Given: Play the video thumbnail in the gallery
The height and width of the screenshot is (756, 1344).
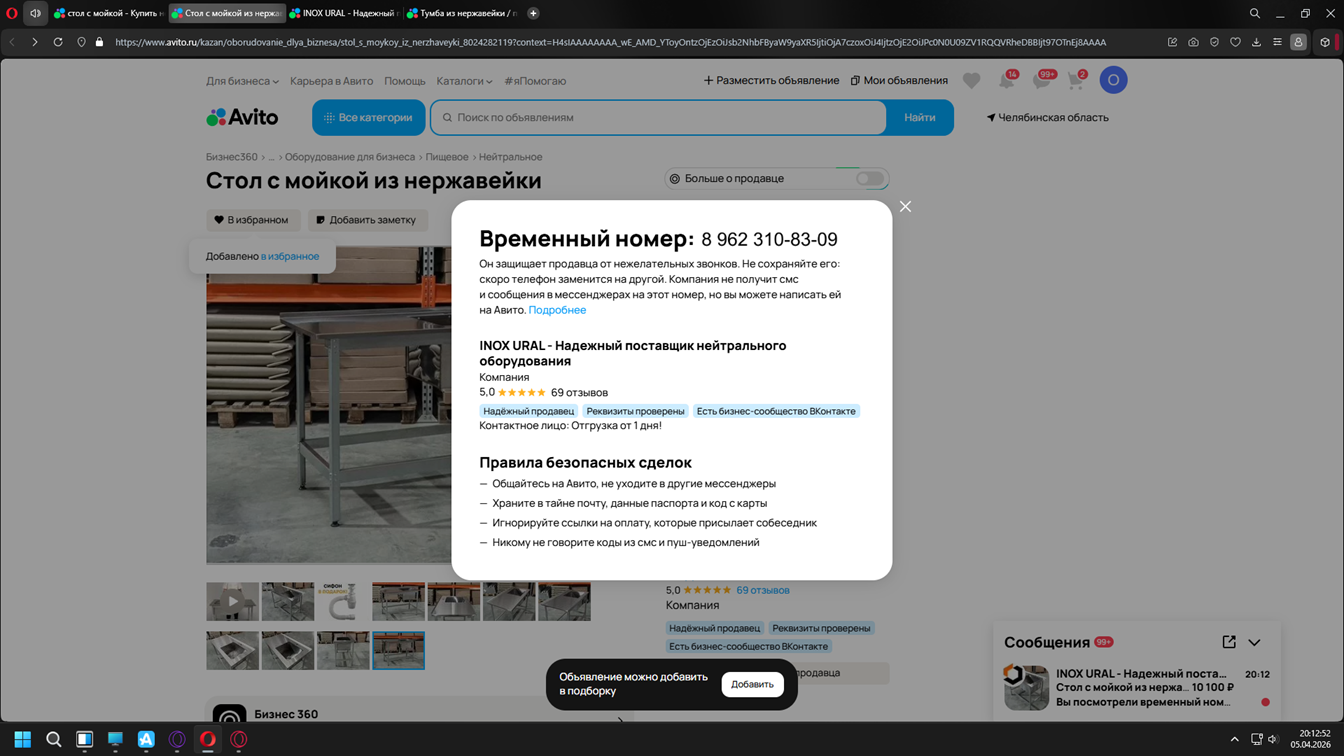Looking at the screenshot, I should tap(232, 602).
